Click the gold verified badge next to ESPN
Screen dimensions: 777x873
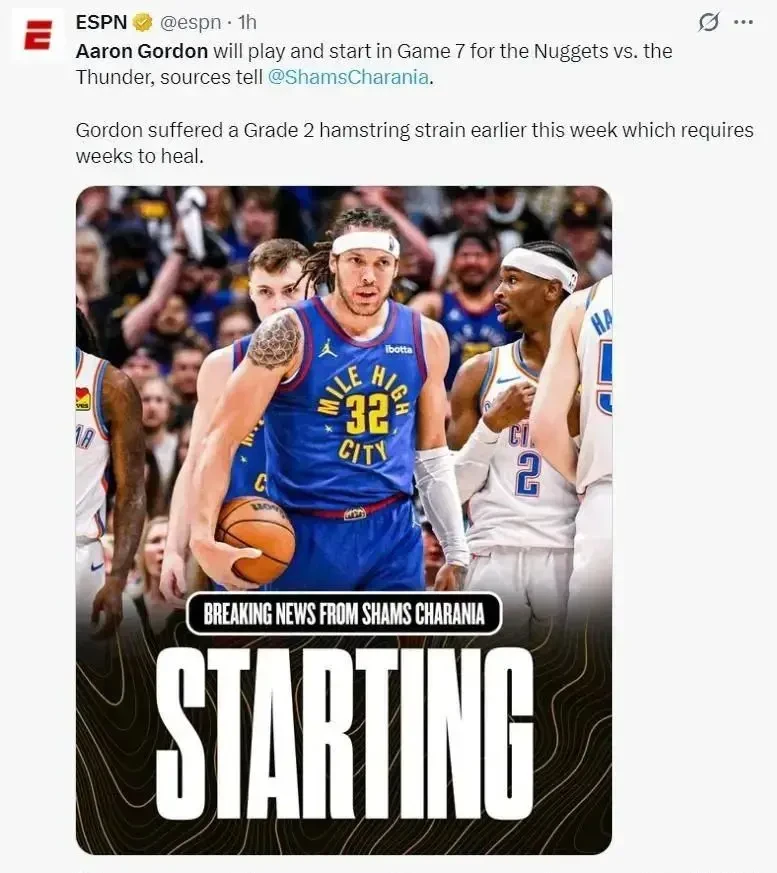pyautogui.click(x=143, y=23)
